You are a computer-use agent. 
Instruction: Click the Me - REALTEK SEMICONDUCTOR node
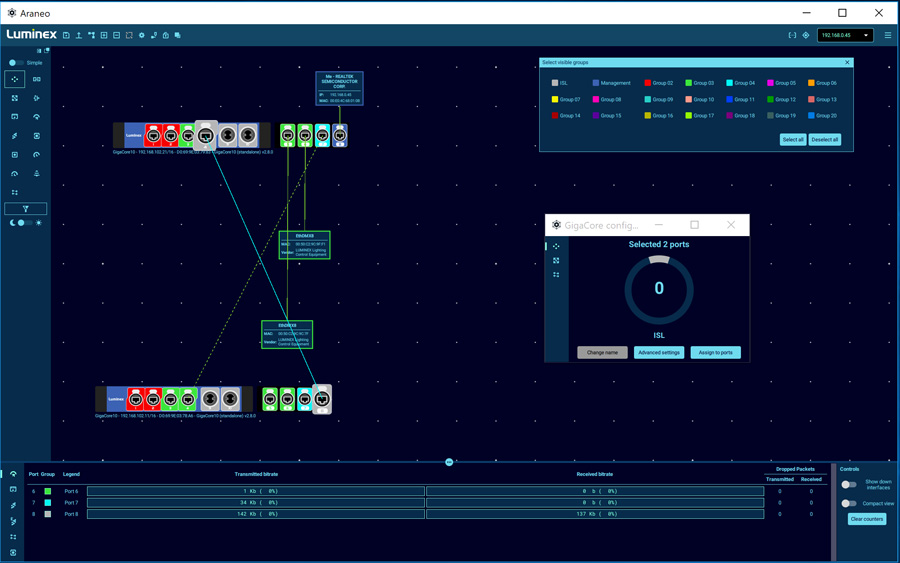(x=339, y=88)
